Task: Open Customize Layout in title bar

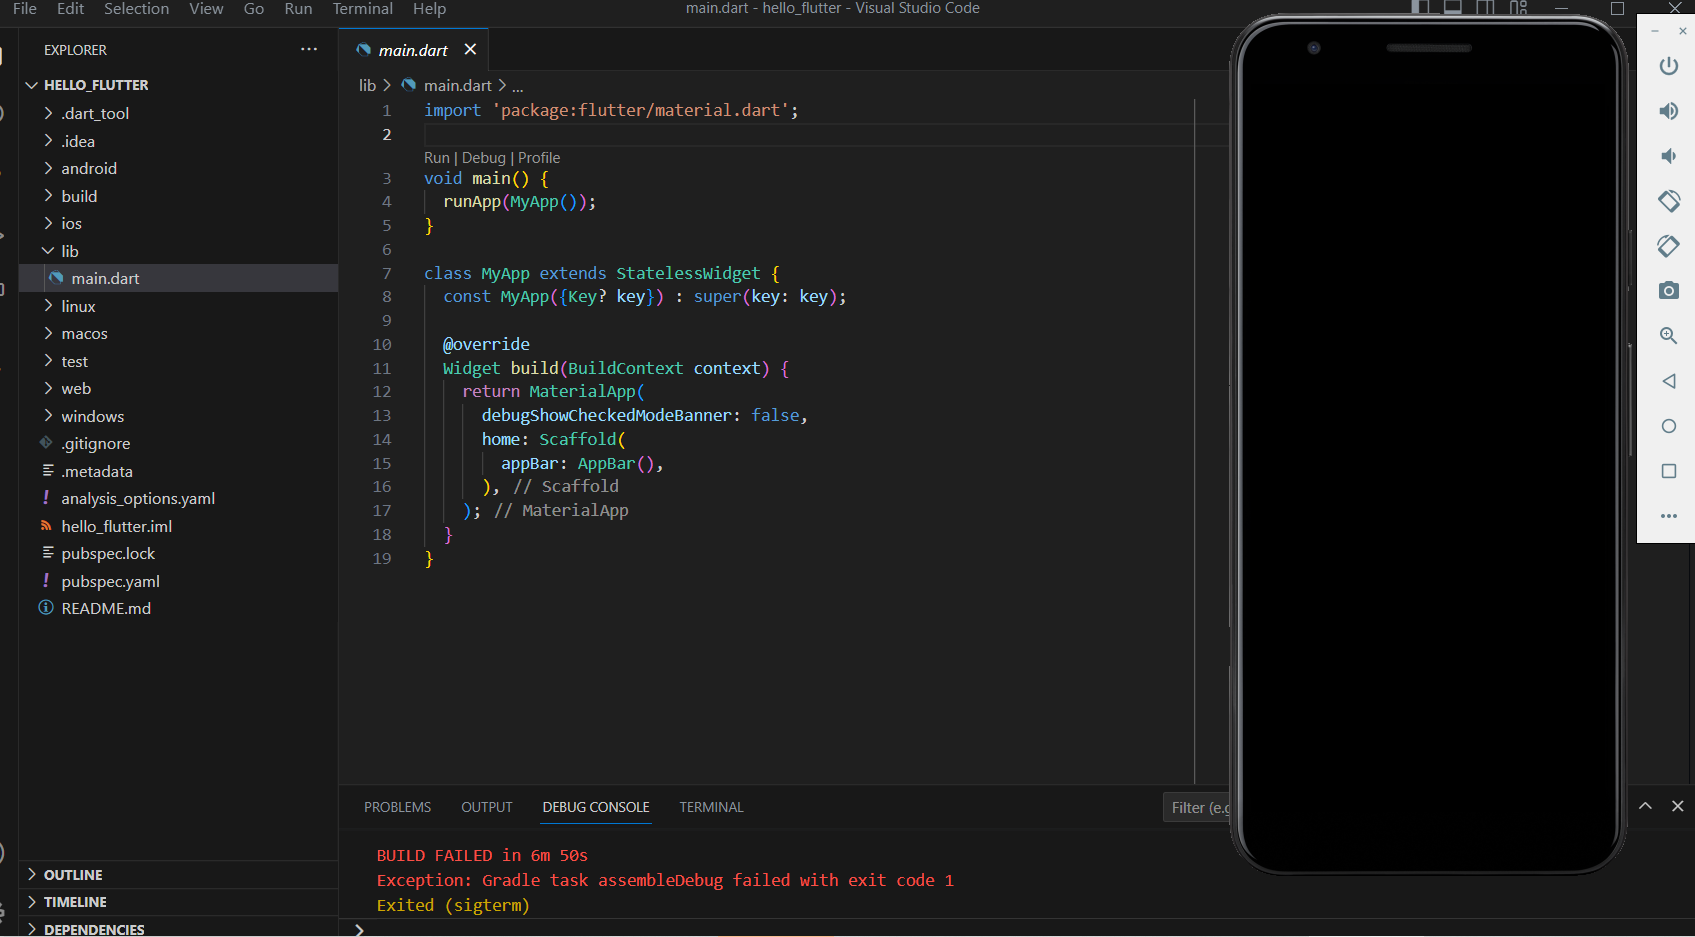Action: click(1518, 8)
